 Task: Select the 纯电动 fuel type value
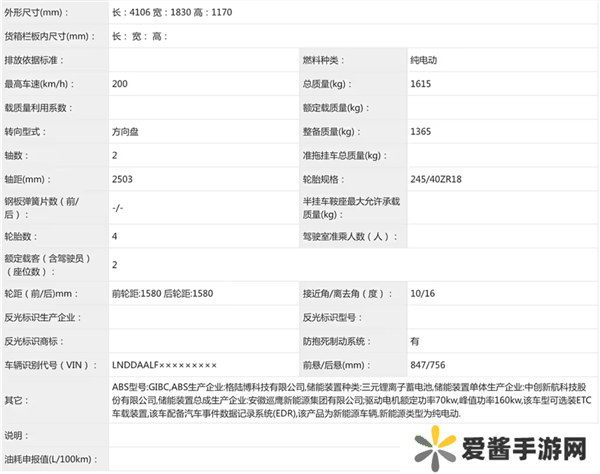(x=424, y=62)
